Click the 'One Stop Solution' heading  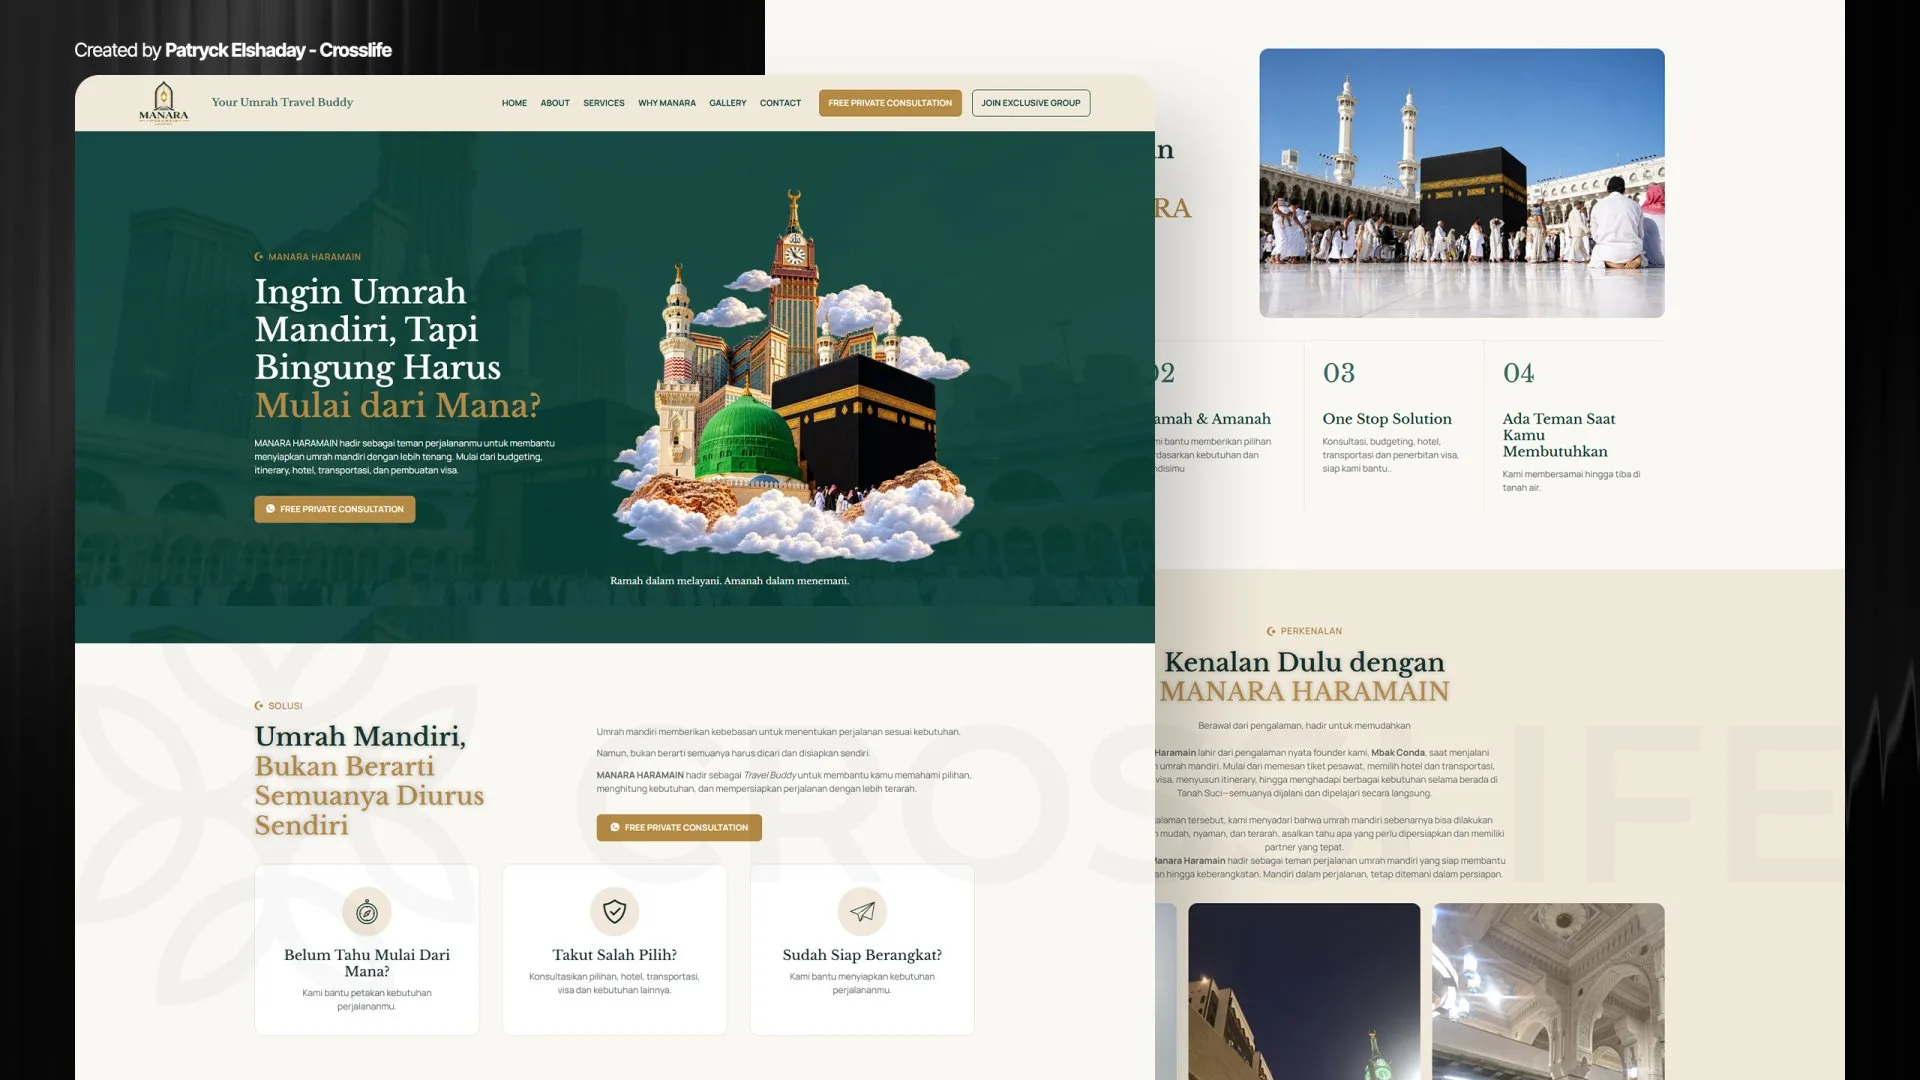tap(1387, 419)
